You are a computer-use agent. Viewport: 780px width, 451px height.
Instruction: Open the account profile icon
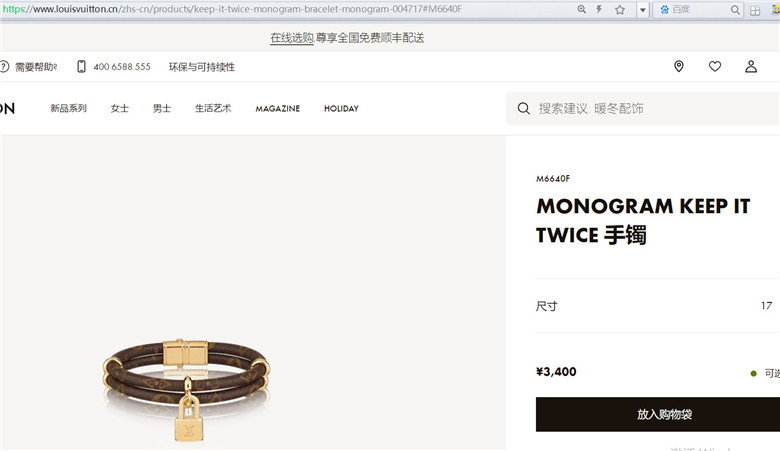751,66
